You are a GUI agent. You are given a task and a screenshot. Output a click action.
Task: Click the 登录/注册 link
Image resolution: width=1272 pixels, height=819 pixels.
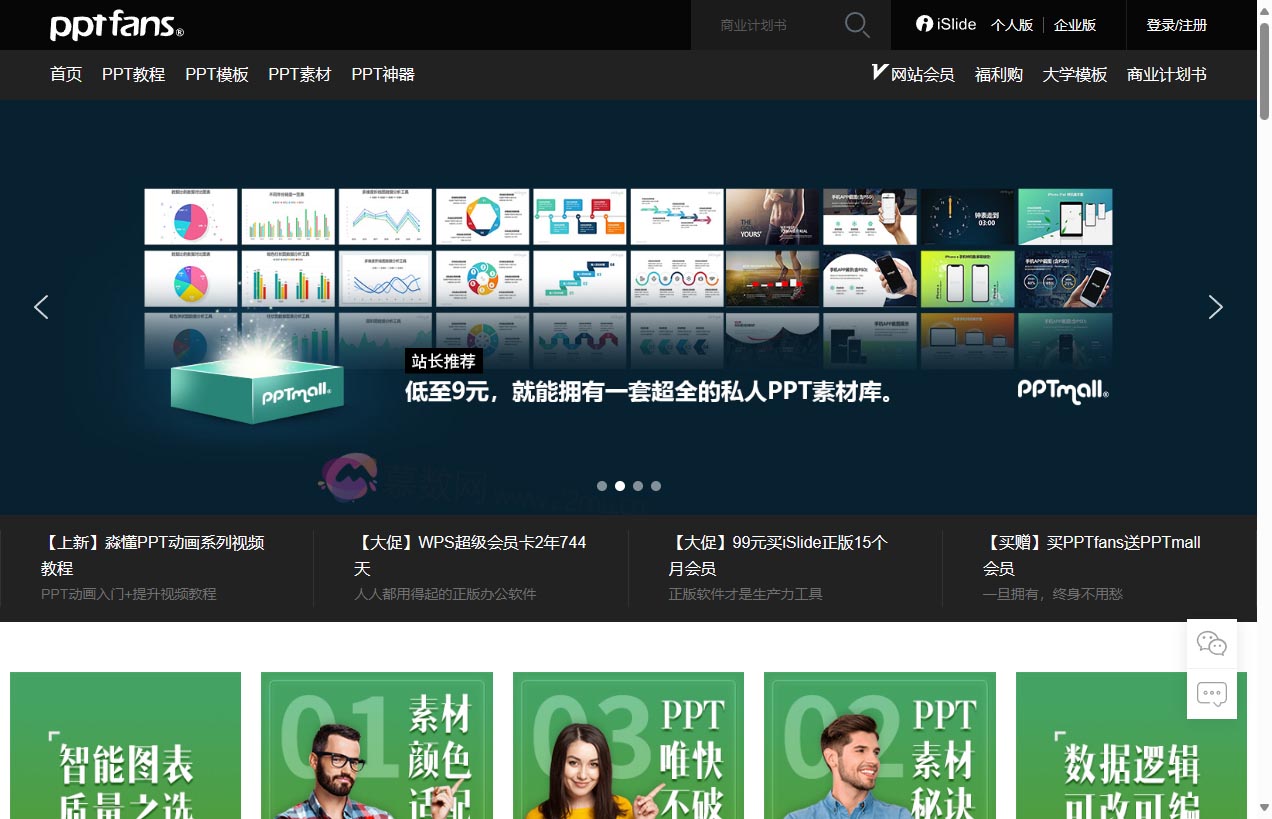coord(1178,24)
